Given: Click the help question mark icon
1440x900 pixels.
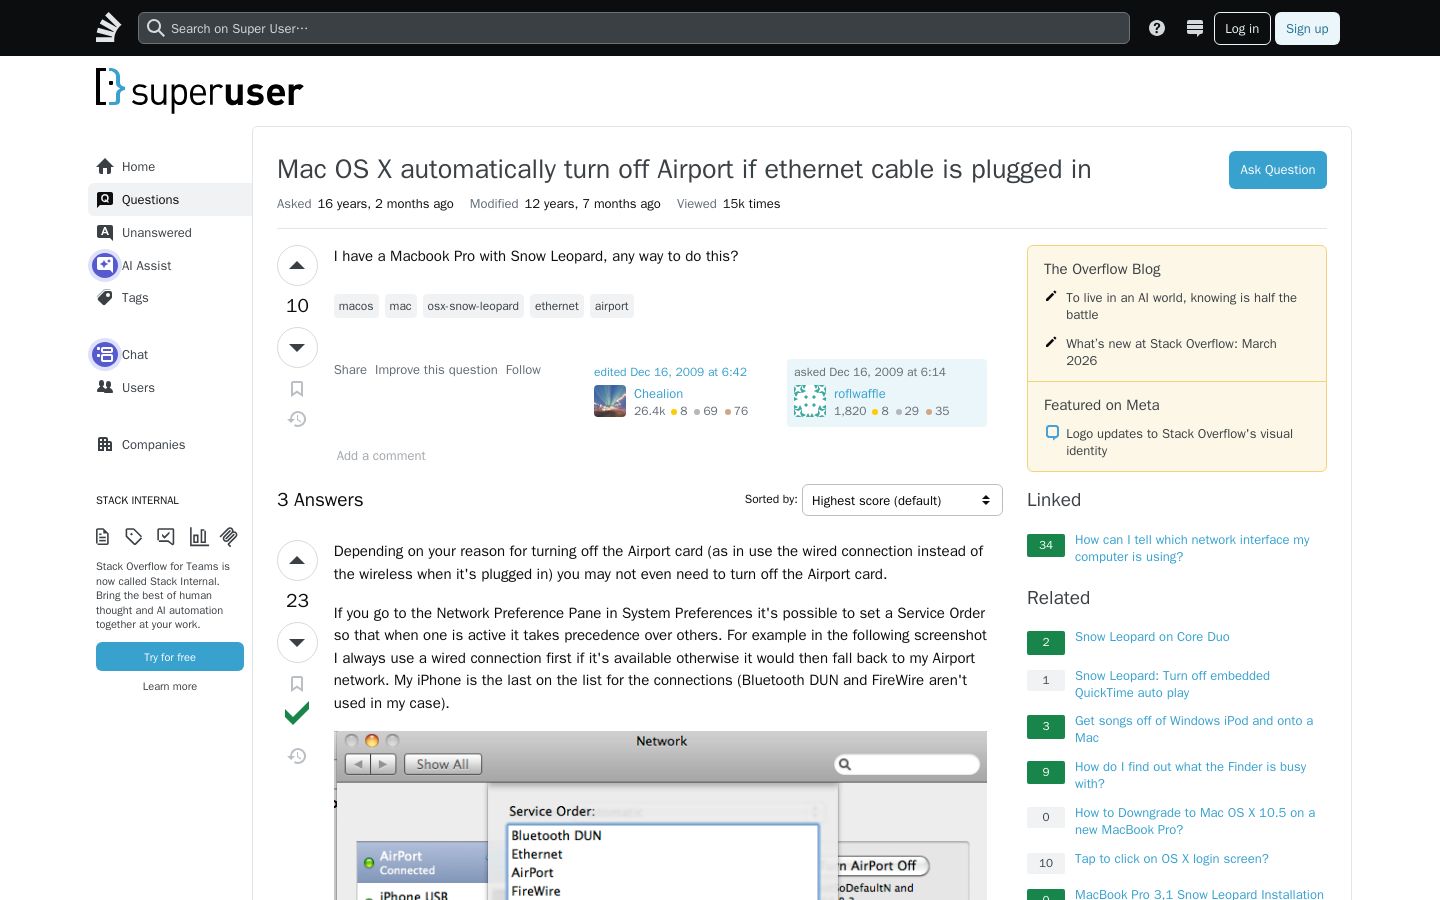Looking at the screenshot, I should pyautogui.click(x=1157, y=28).
